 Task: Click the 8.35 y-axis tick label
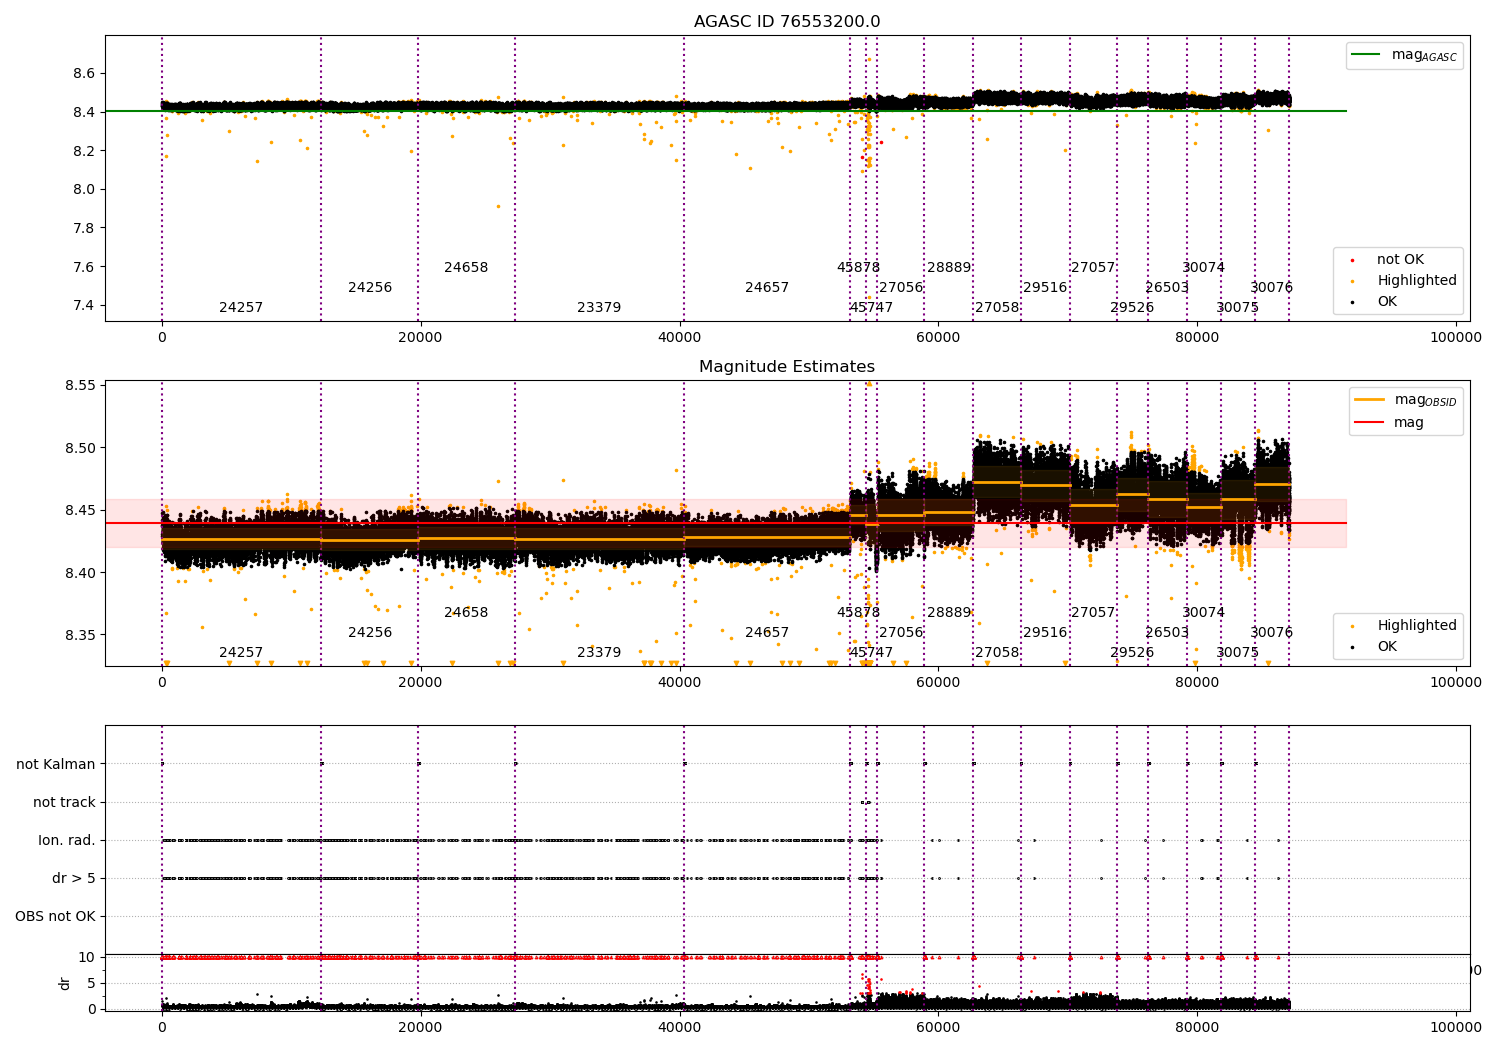coord(80,636)
